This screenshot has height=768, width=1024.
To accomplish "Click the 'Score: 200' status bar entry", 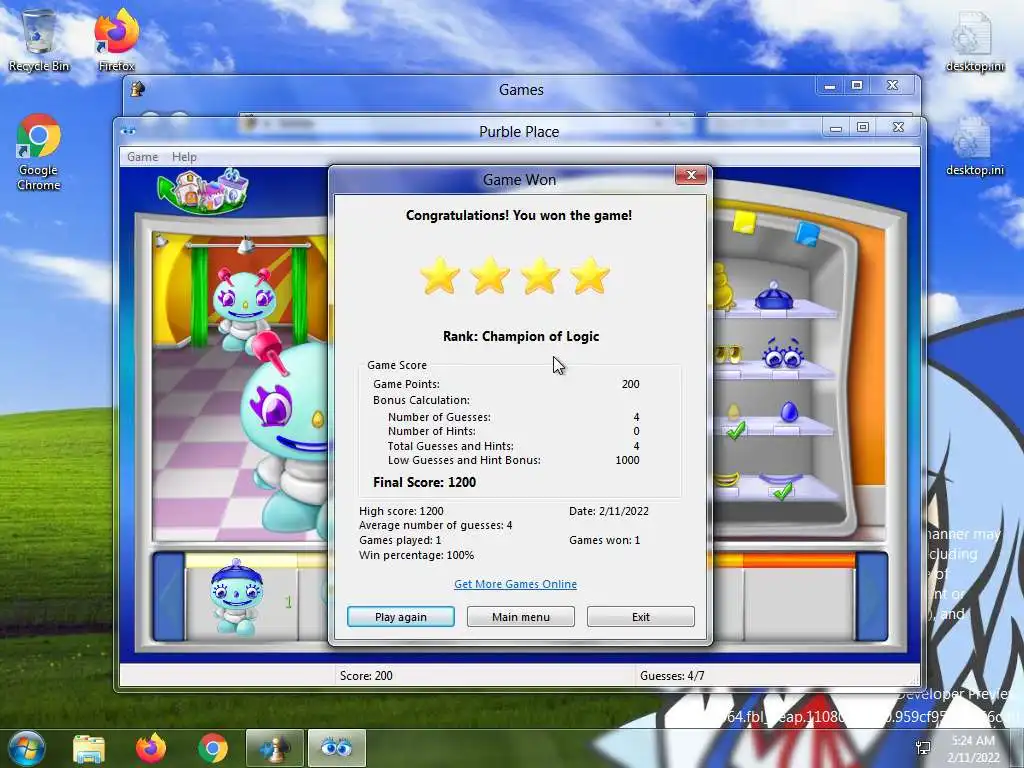I will pyautogui.click(x=366, y=675).
